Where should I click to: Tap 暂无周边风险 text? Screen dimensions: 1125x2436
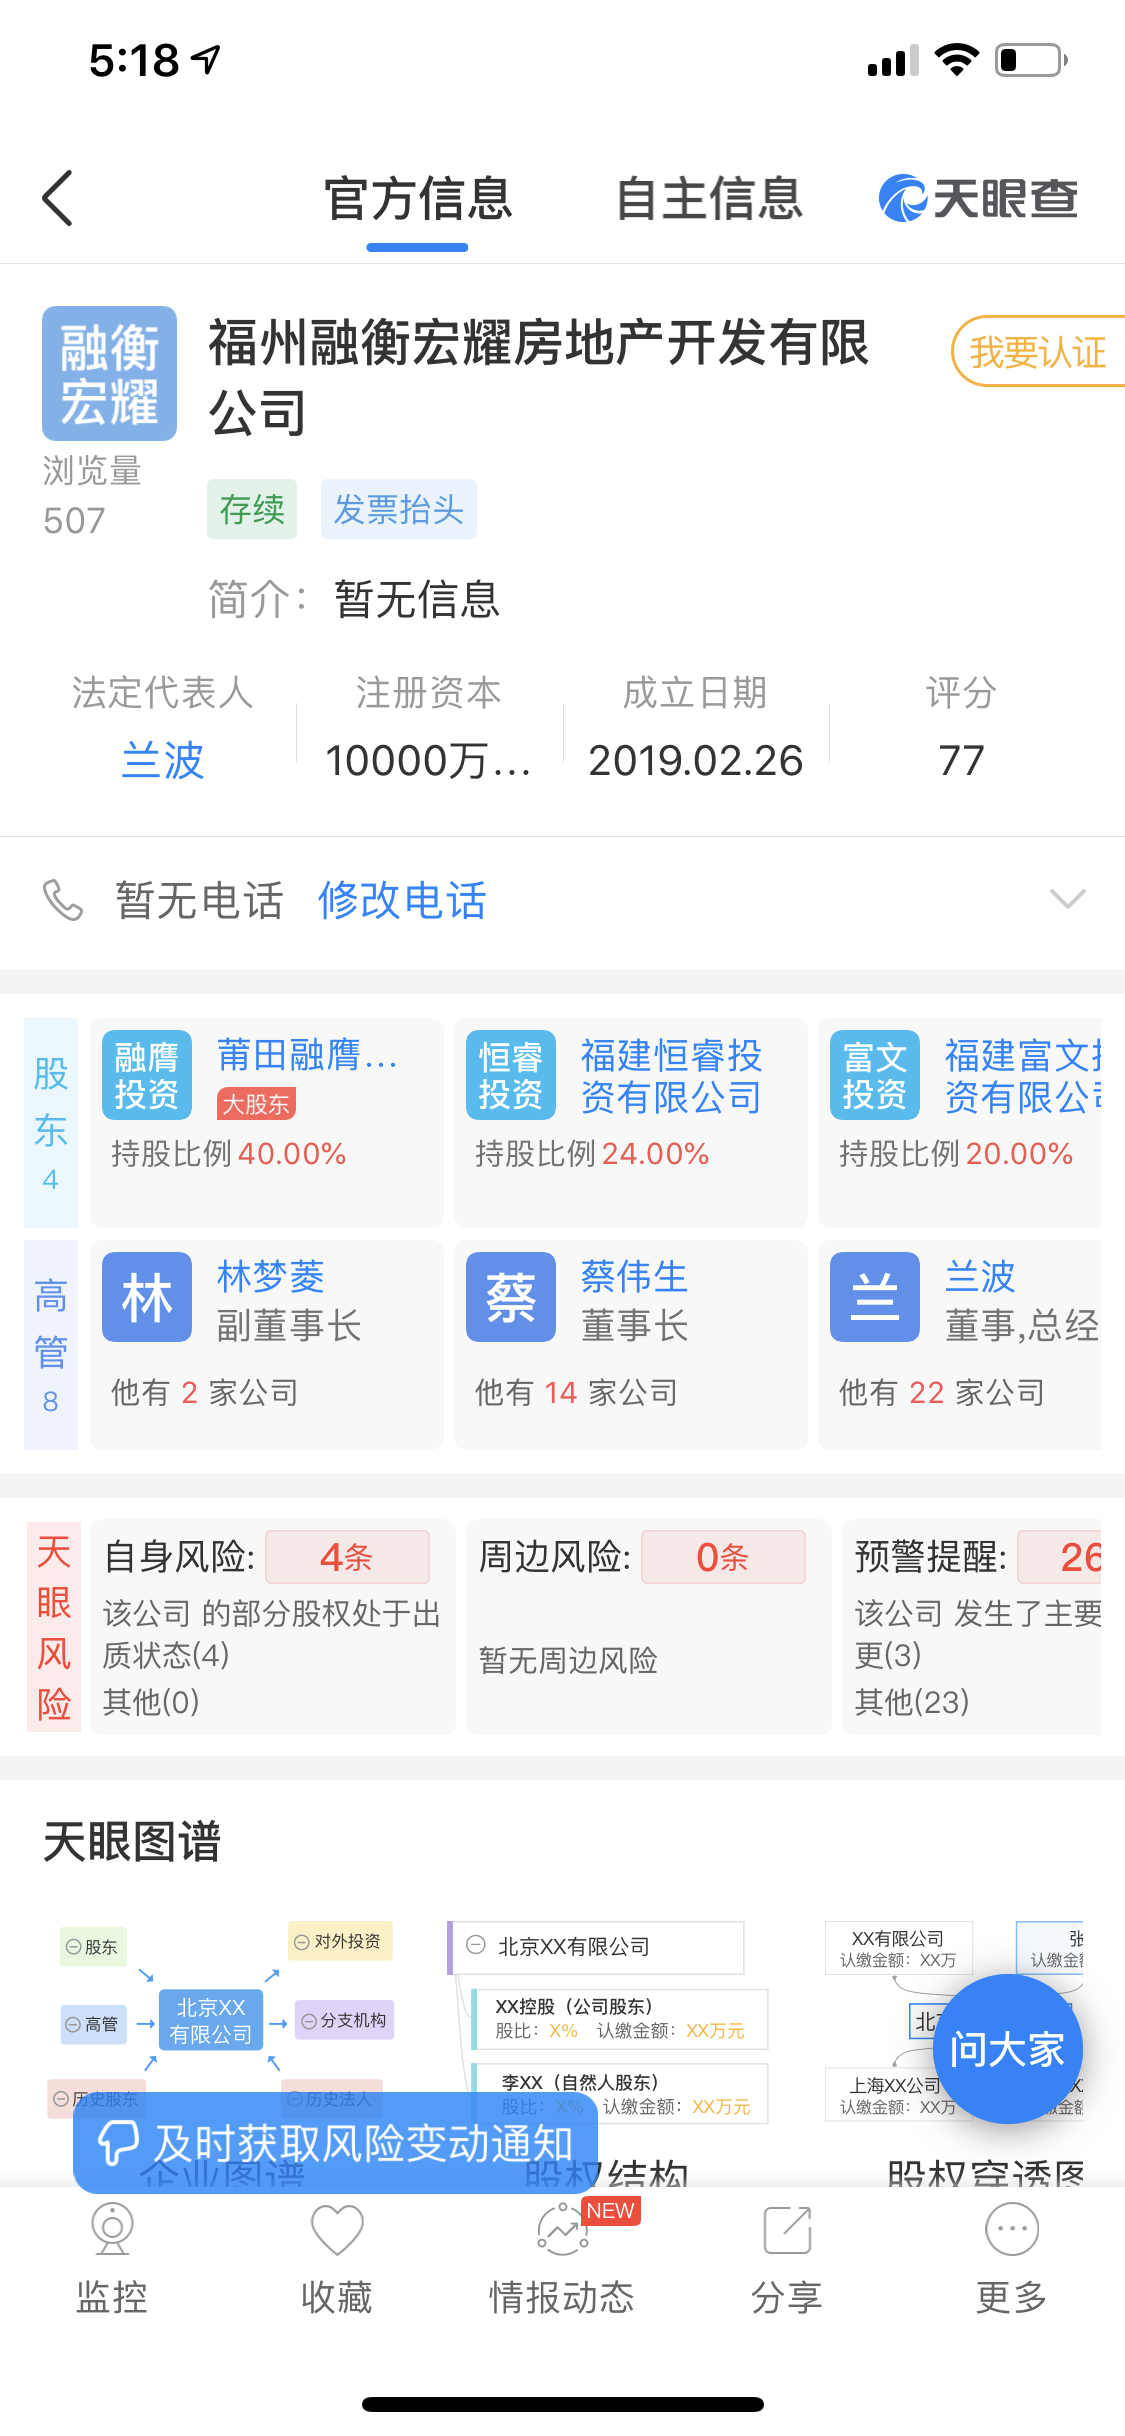[568, 1660]
